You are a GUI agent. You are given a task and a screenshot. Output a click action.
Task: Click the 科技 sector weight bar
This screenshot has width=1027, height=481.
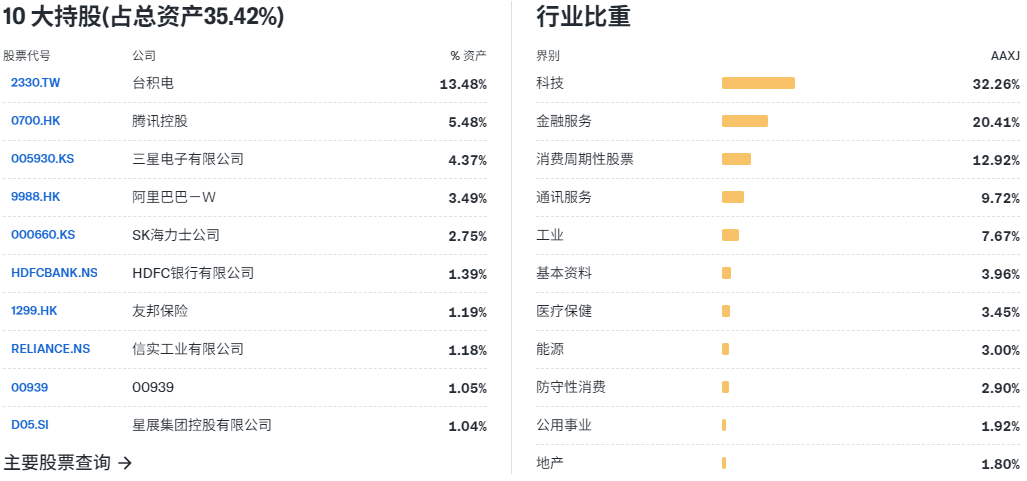(758, 83)
